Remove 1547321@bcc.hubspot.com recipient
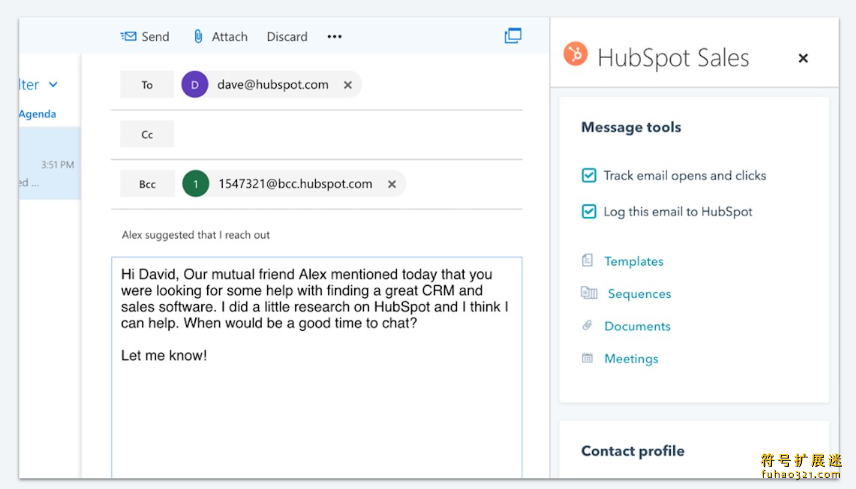856x489 pixels. (x=392, y=184)
